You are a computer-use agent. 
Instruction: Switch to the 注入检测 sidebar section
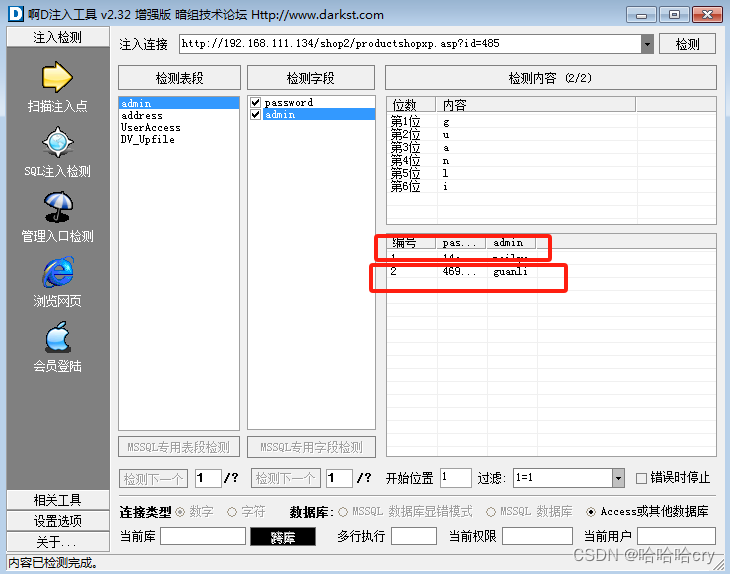click(x=58, y=37)
